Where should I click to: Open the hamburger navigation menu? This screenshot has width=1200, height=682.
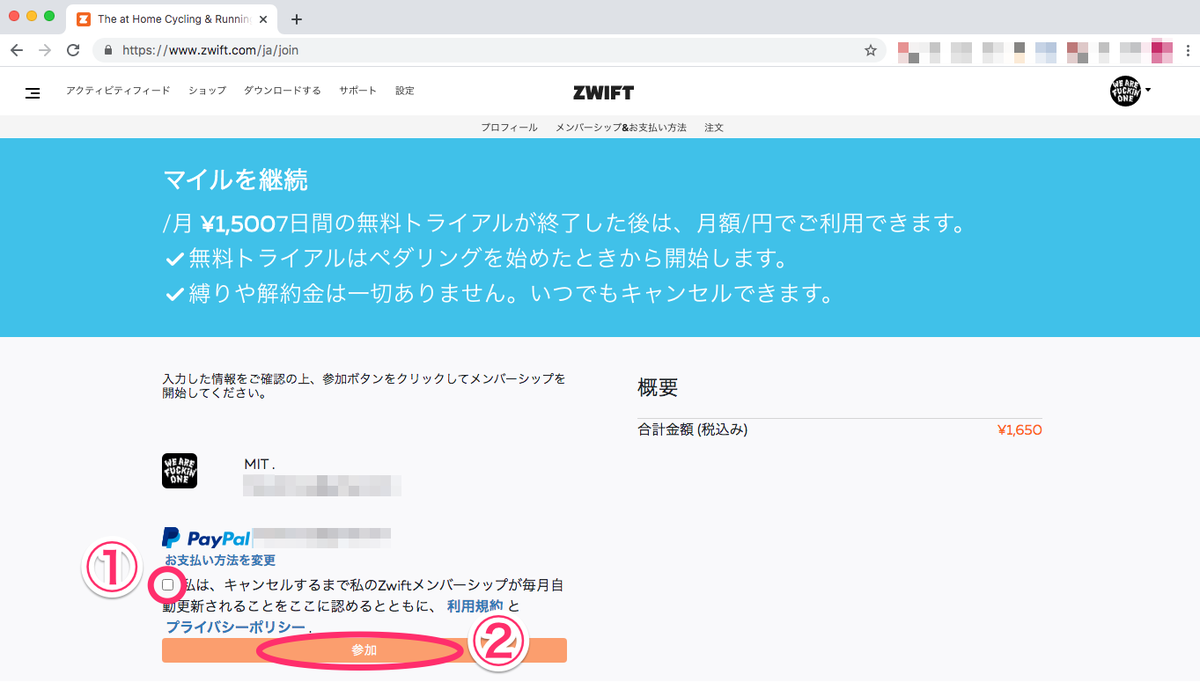(x=33, y=91)
